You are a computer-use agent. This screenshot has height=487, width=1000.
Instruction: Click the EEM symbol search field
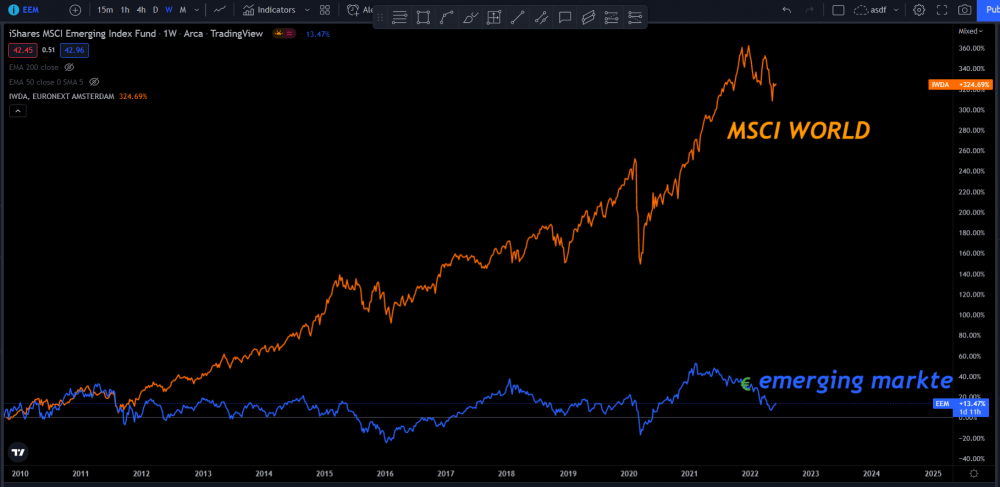pos(31,10)
